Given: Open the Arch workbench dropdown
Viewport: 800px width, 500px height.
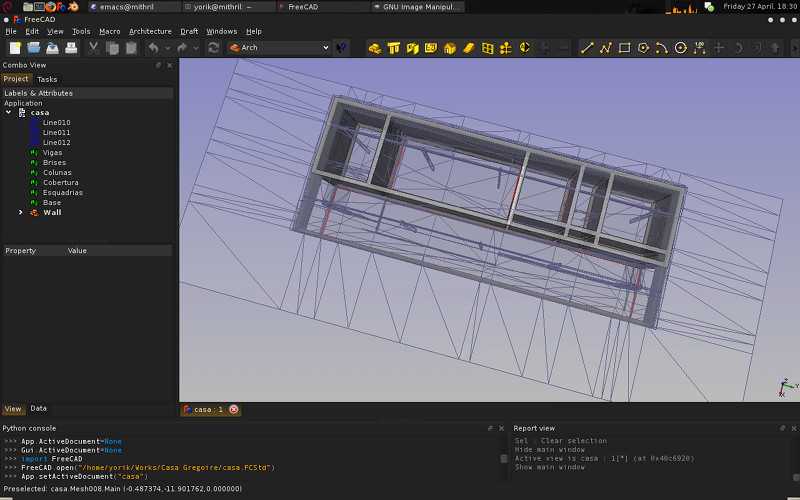Looking at the screenshot, I should 278,47.
